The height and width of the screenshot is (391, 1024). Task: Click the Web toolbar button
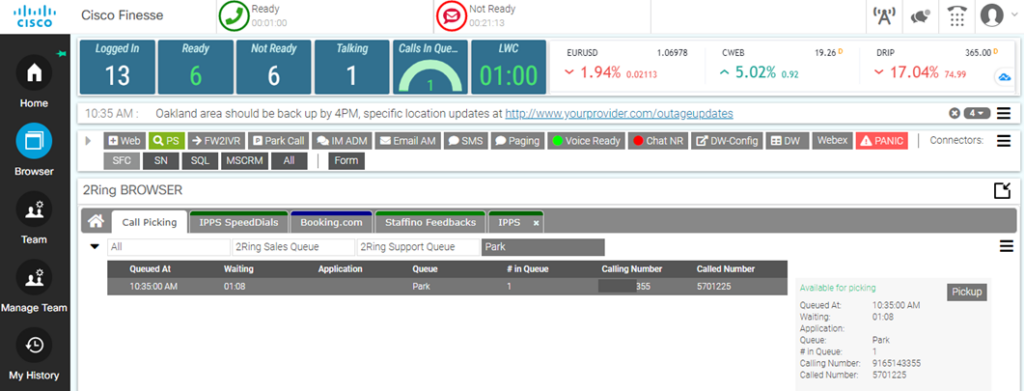pyautogui.click(x=124, y=140)
